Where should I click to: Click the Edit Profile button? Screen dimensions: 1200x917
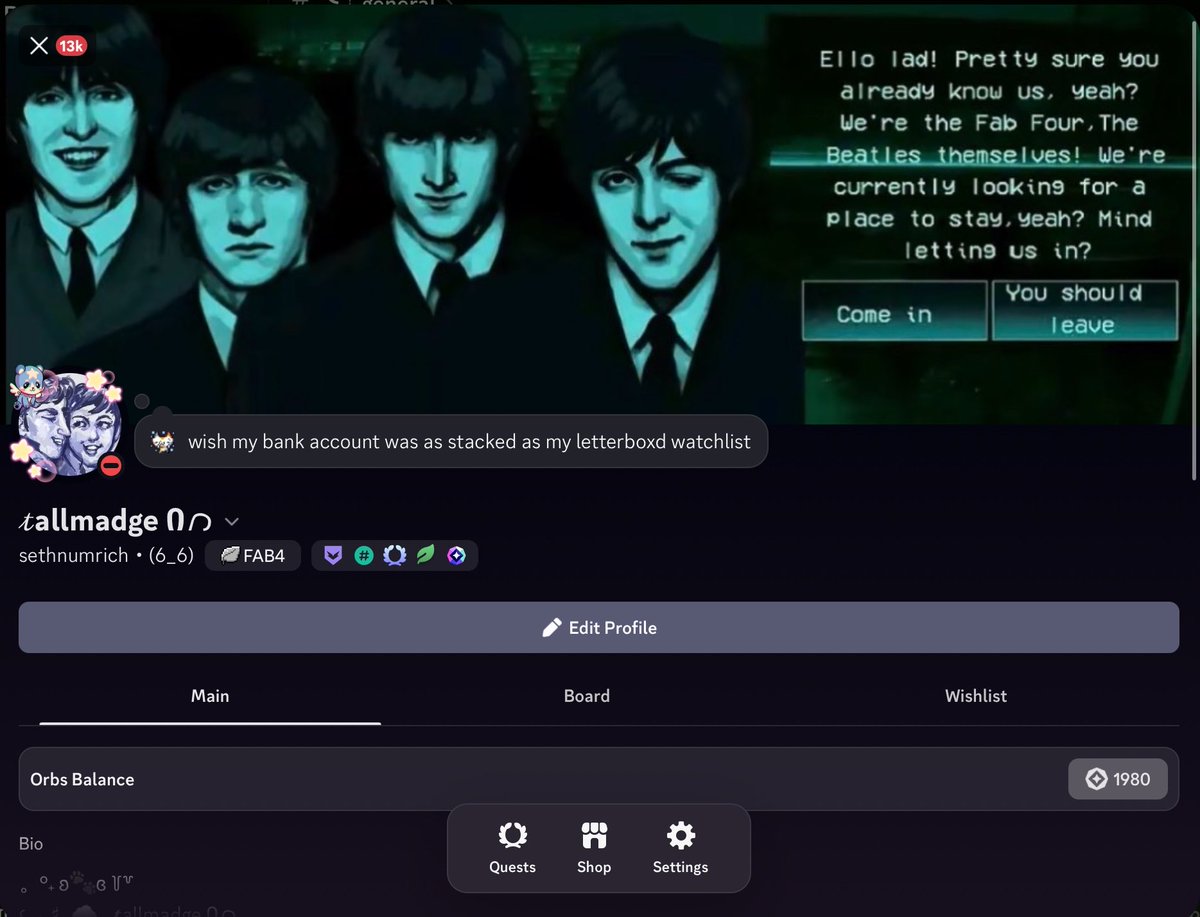coord(599,627)
